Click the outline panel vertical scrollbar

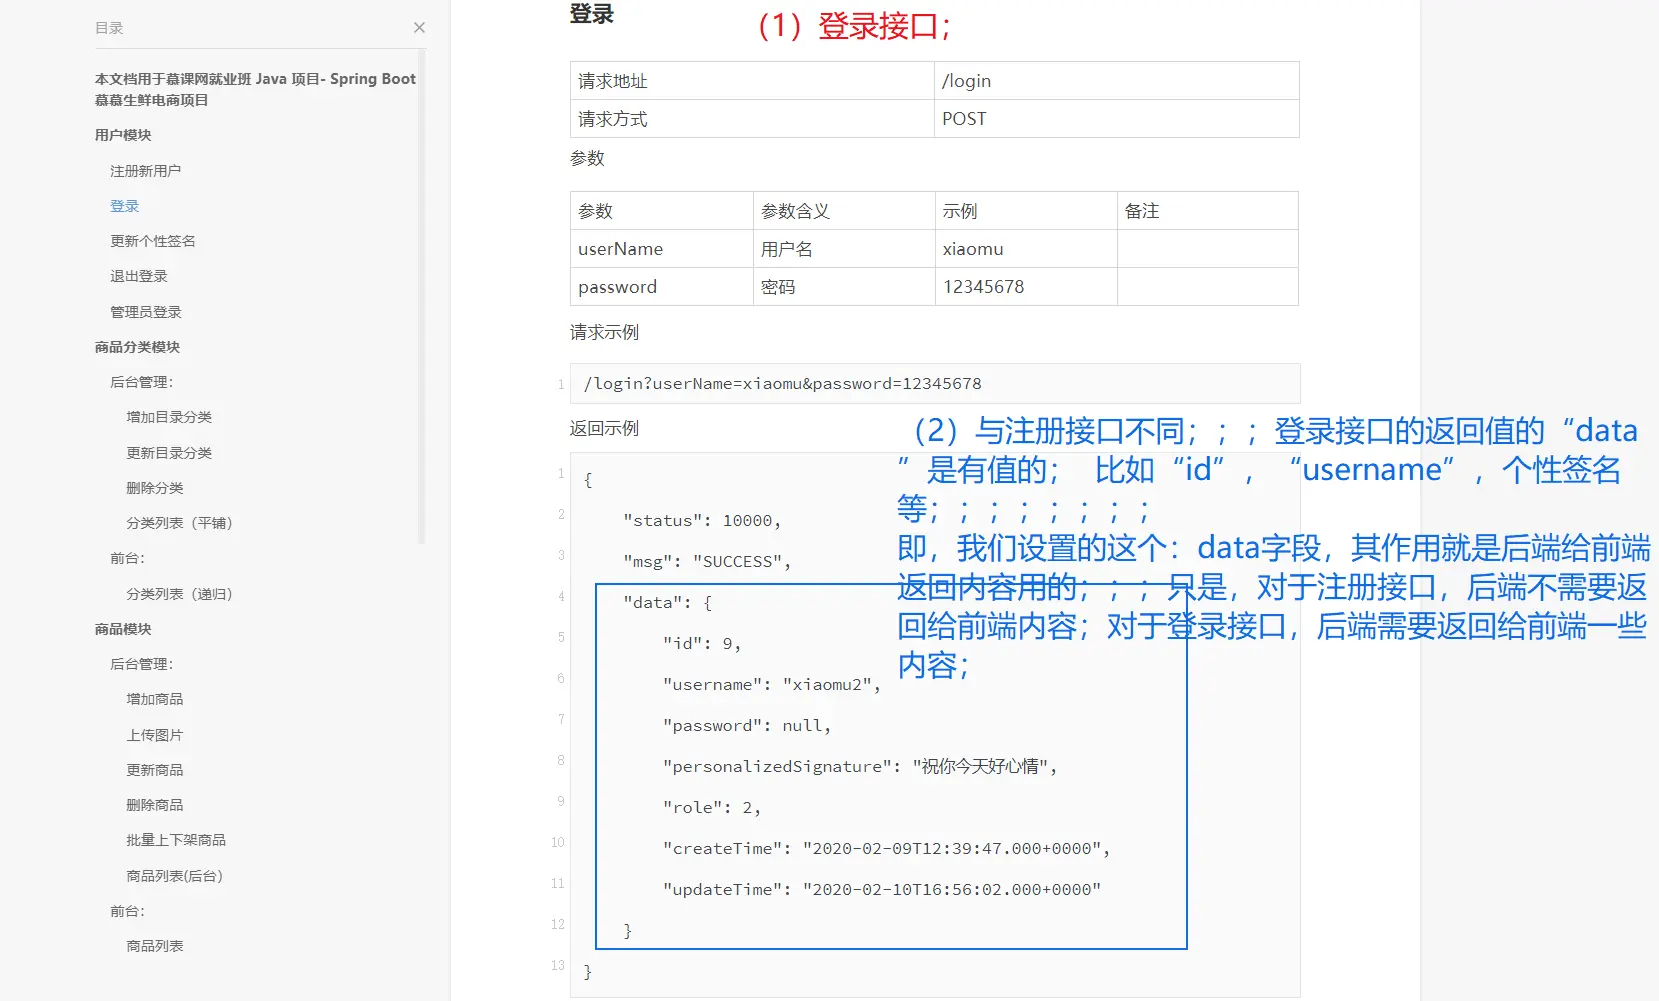coord(422,300)
